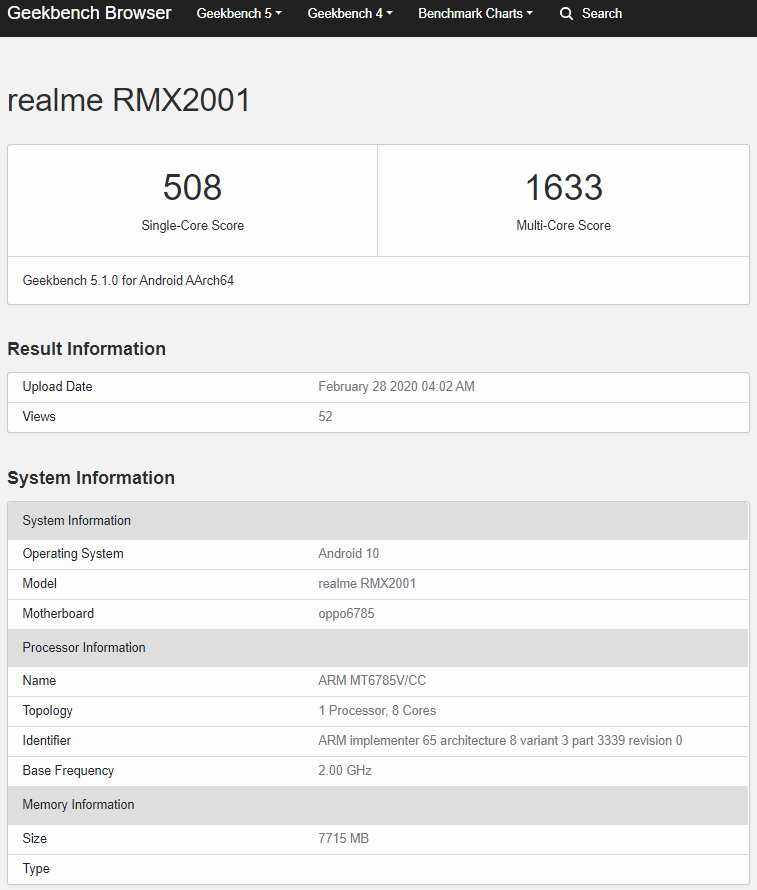Select the base frequency value 2.00 GHz
The height and width of the screenshot is (890, 757).
pyautogui.click(x=345, y=771)
